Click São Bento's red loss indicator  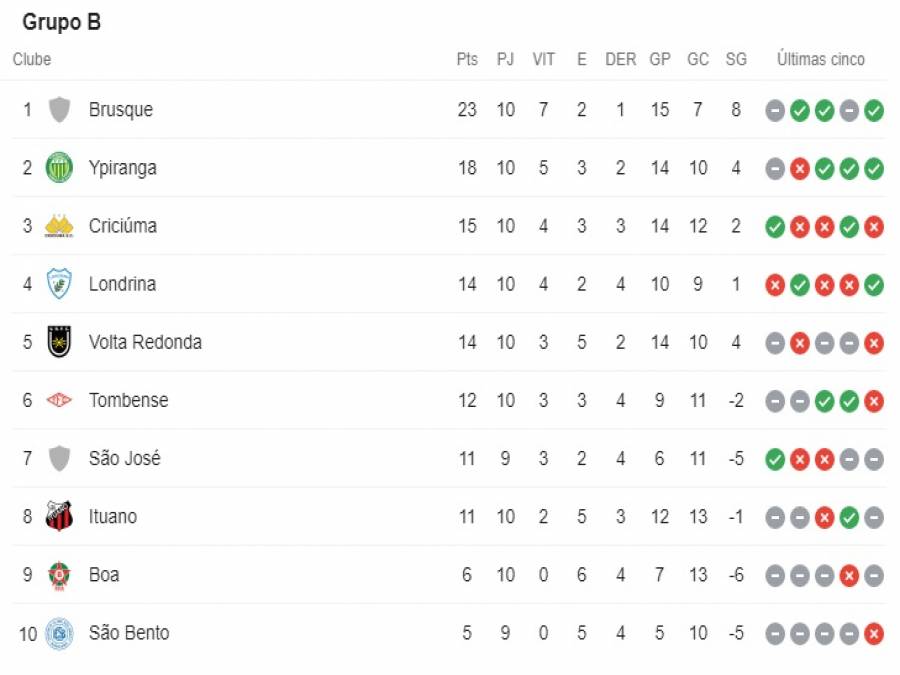pyautogui.click(x=874, y=634)
